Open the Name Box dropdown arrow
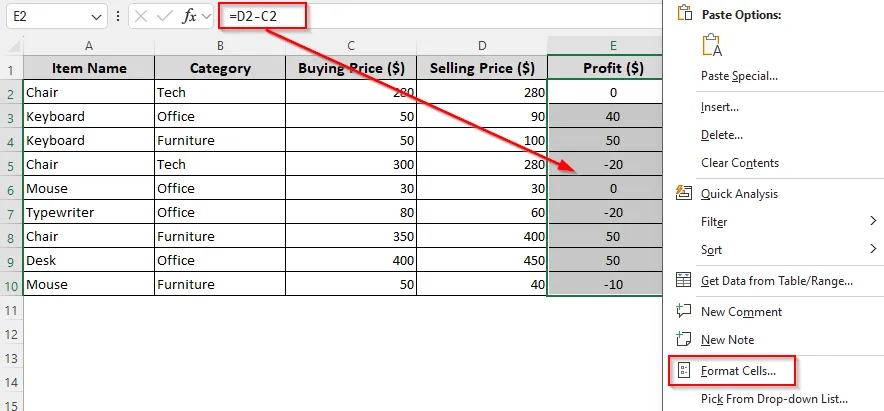This screenshot has height=411, width=884. coord(95,17)
